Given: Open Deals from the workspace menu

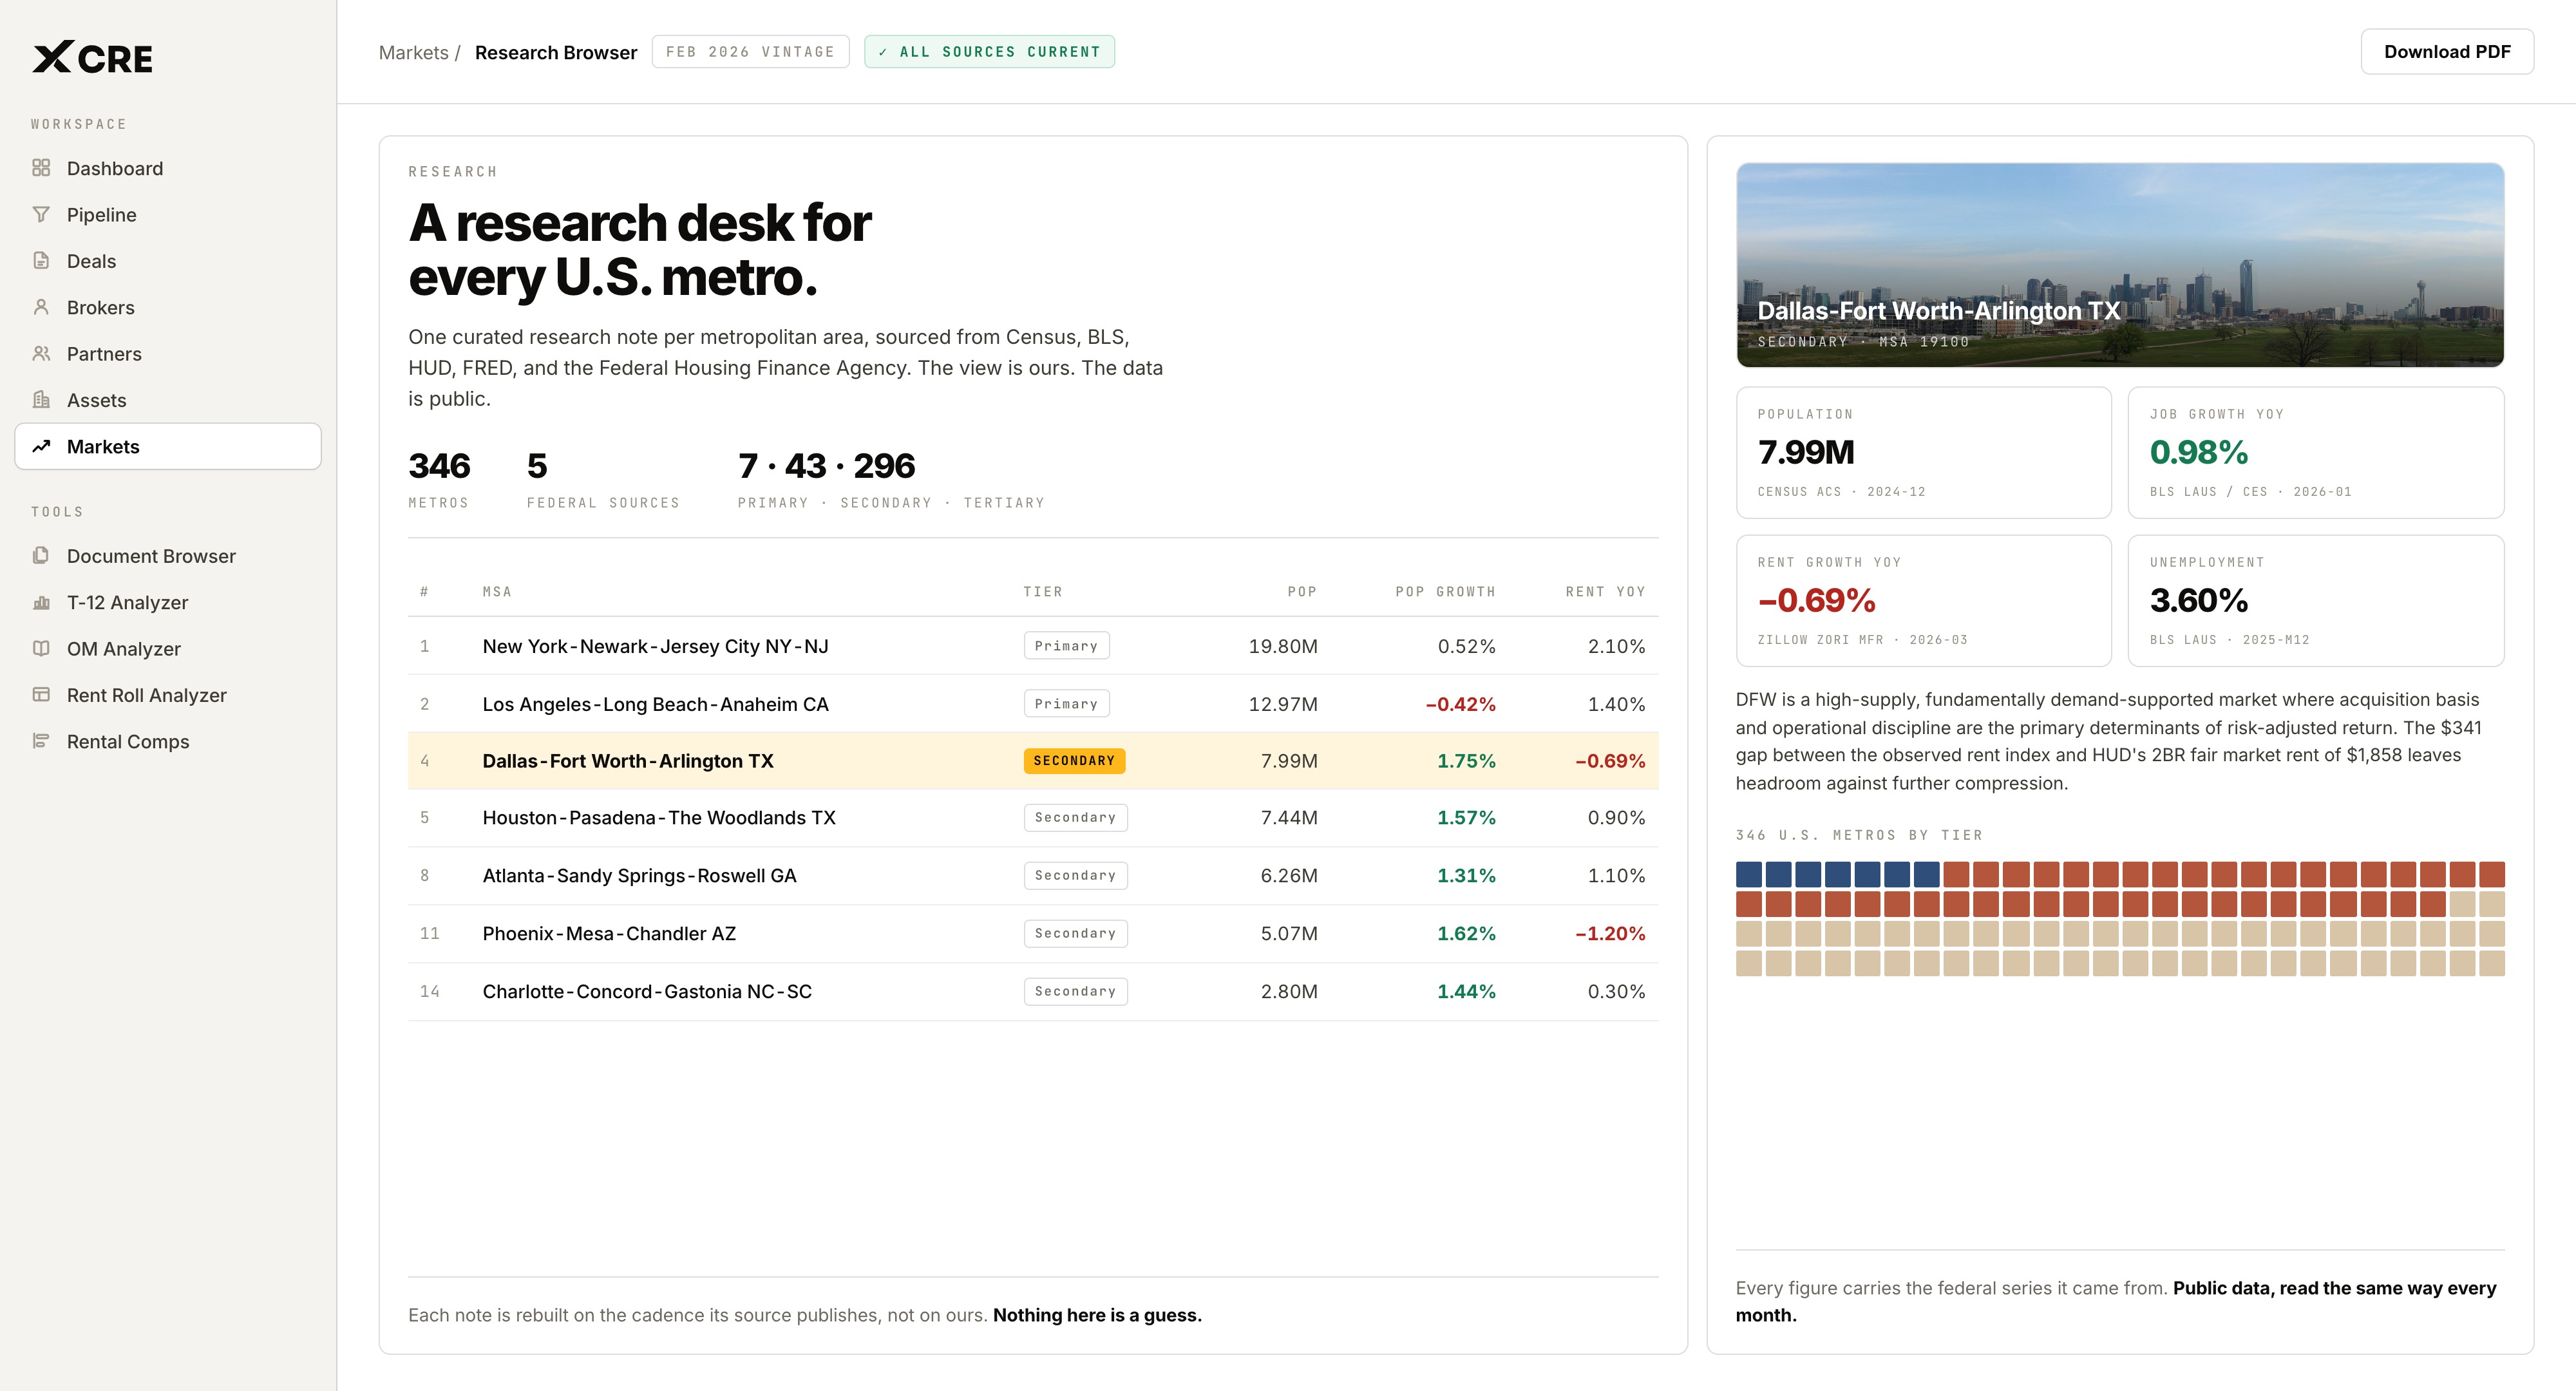Looking at the screenshot, I should coord(168,261).
